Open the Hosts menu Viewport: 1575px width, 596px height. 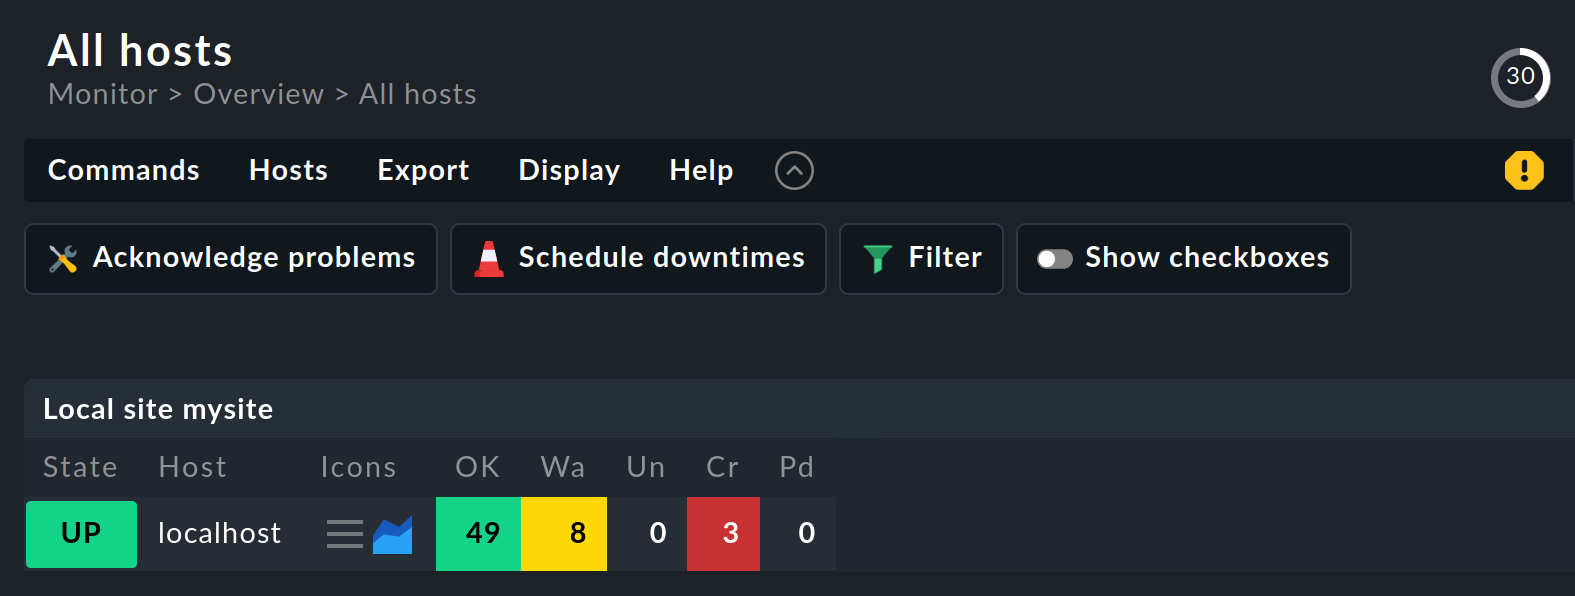(288, 170)
